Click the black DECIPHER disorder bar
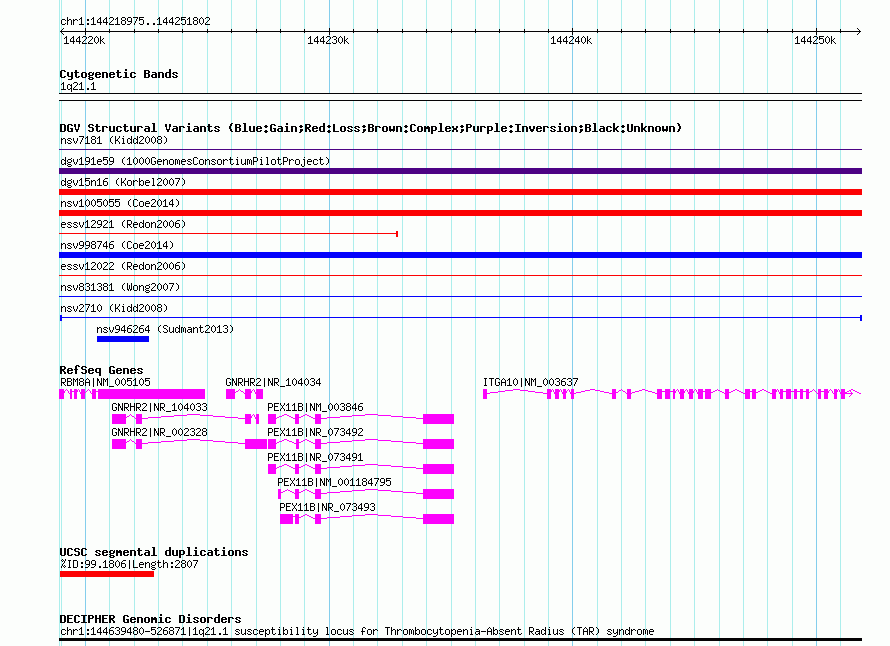 [x=460, y=640]
